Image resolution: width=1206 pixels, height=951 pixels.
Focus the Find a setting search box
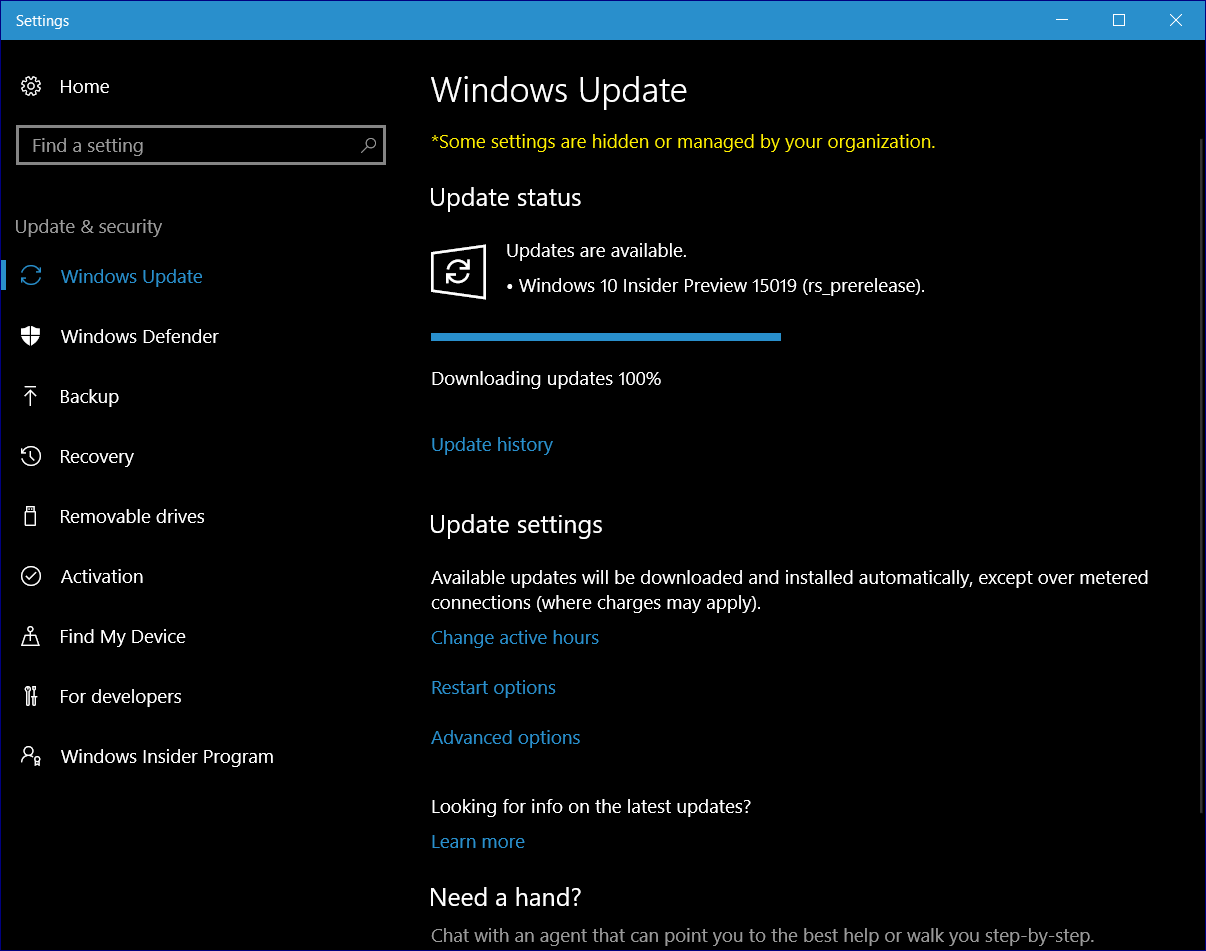pos(190,146)
